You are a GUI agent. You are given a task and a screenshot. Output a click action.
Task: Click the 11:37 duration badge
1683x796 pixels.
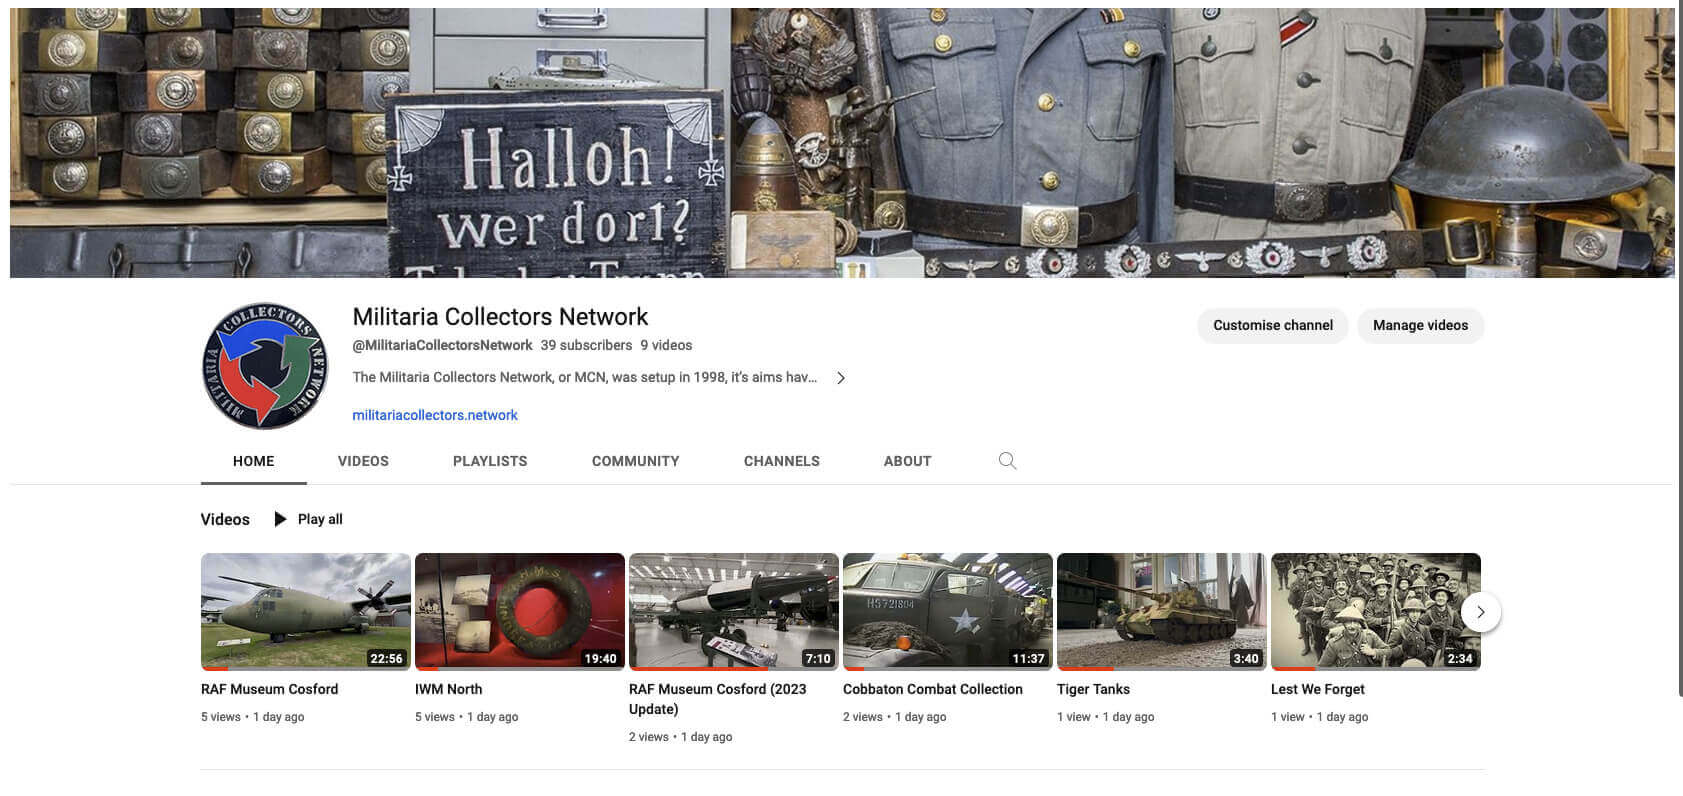(x=1028, y=658)
